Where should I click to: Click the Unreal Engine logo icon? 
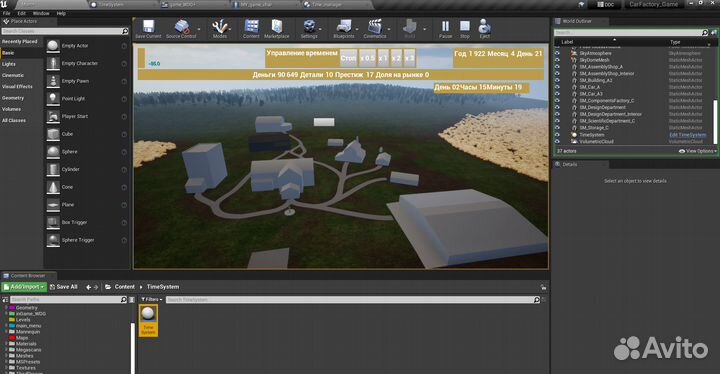(4, 4)
